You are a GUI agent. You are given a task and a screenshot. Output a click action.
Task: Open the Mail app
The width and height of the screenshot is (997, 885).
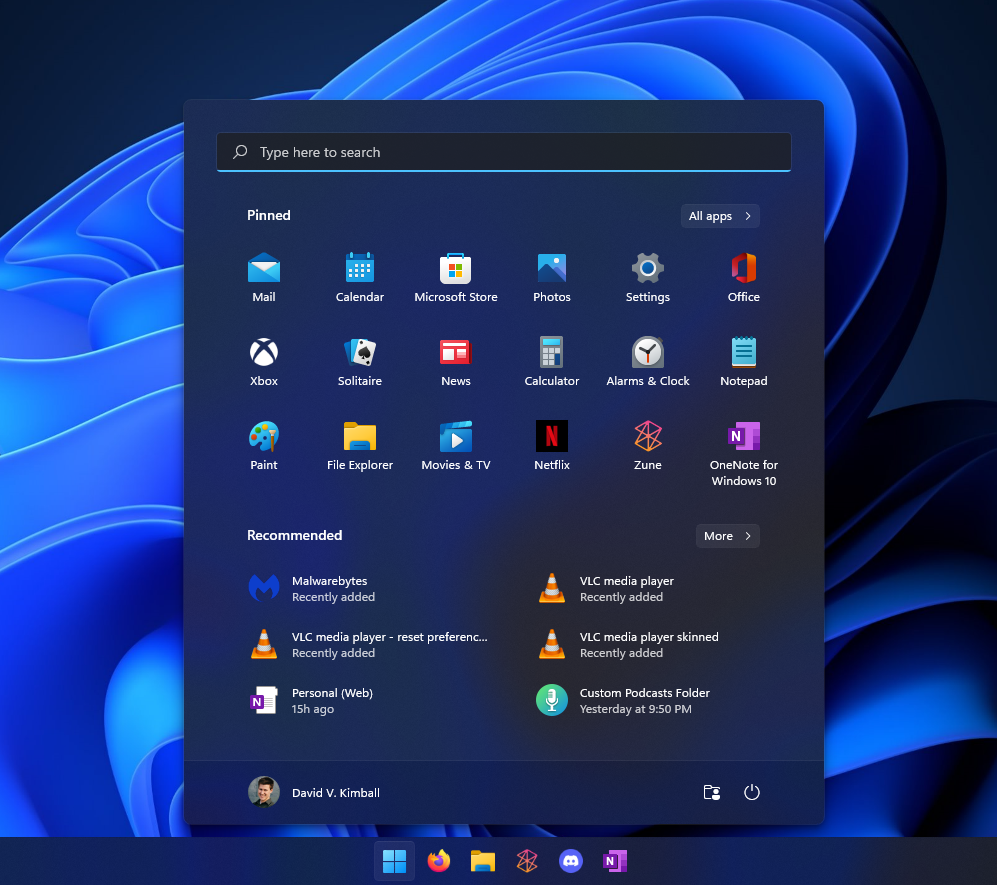[x=264, y=277]
